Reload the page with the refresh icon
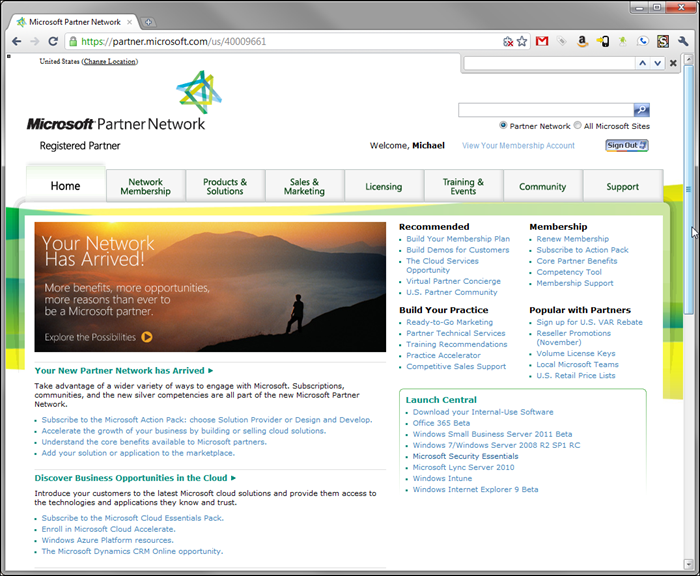700x576 pixels. [x=53, y=42]
